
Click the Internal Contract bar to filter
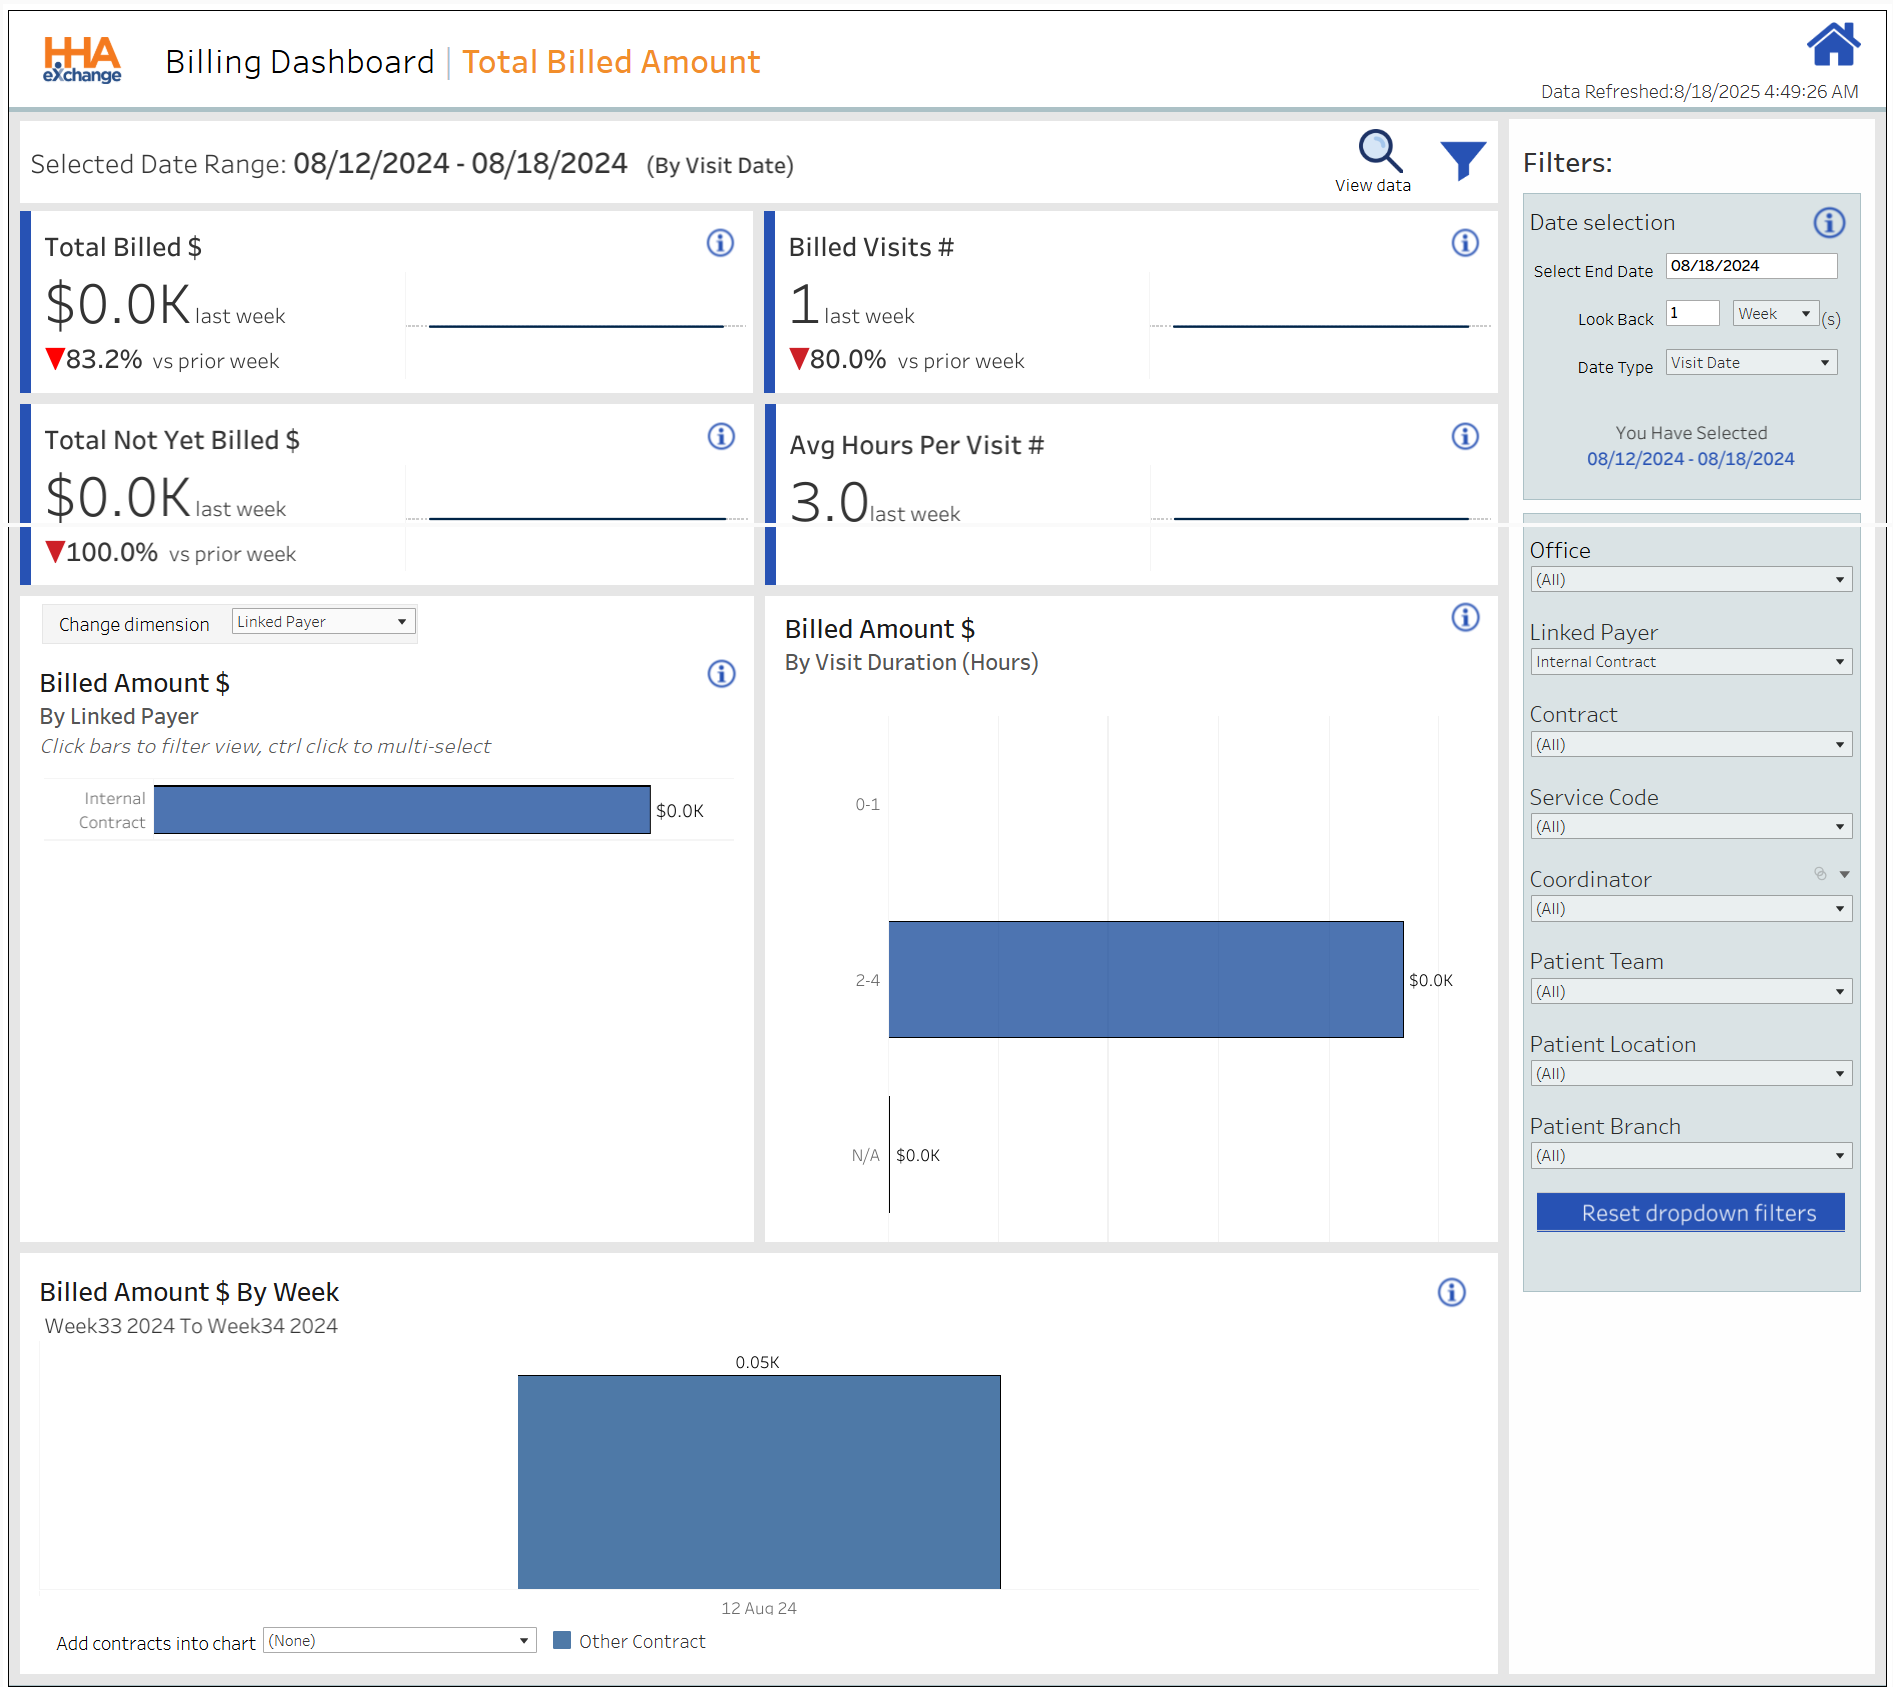(400, 810)
